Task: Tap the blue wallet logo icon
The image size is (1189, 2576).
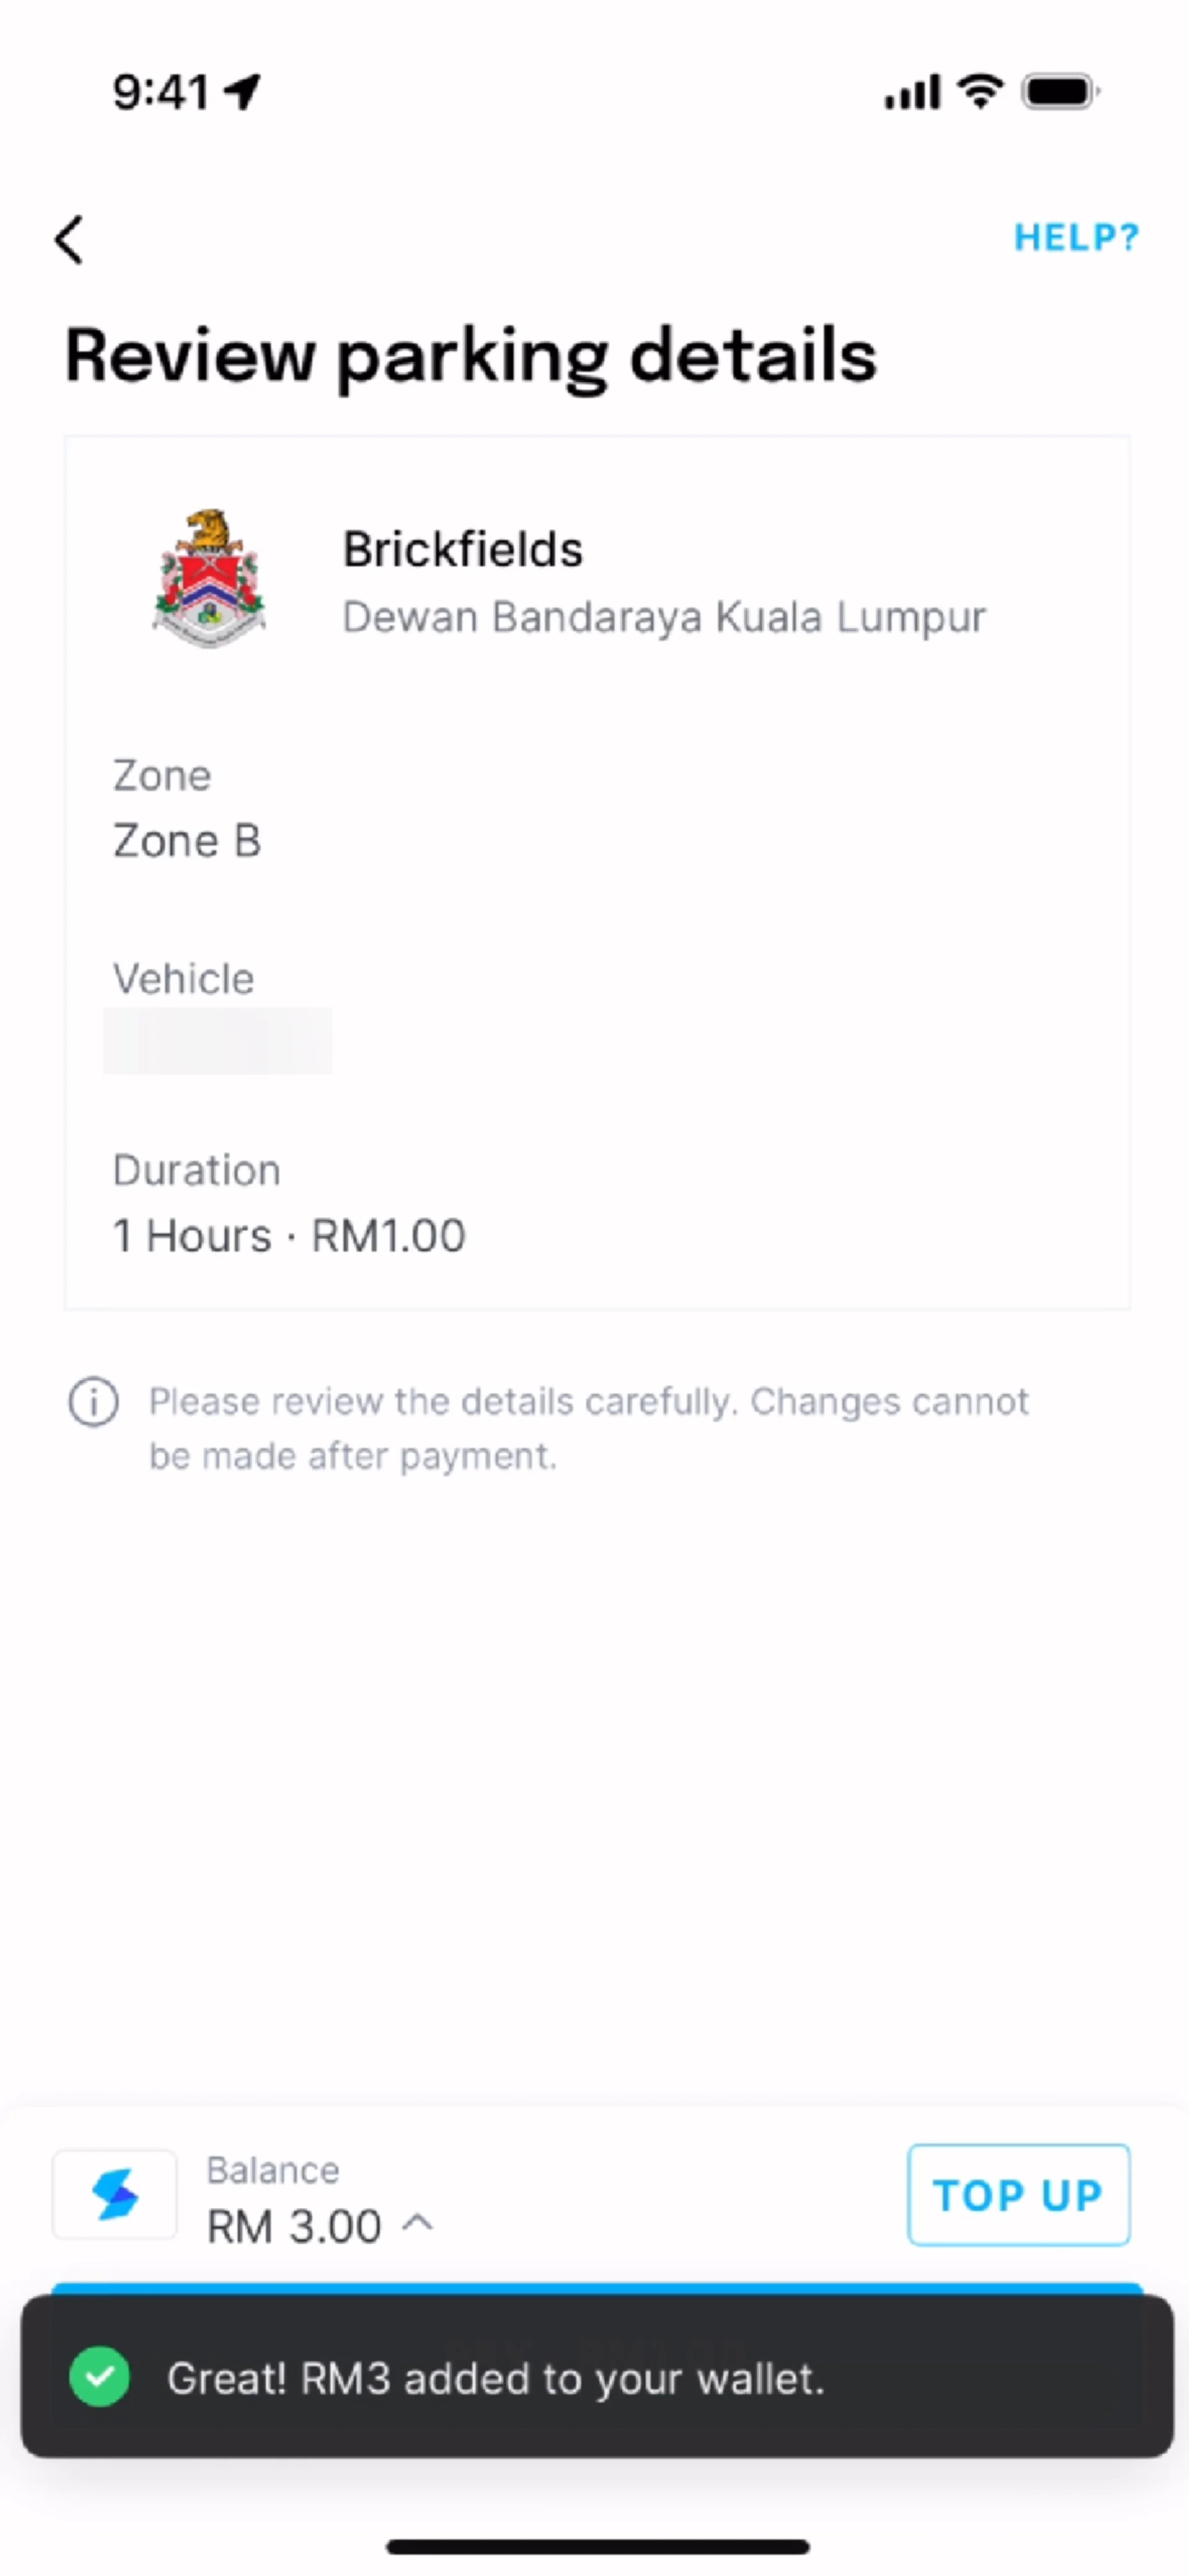Action: click(x=115, y=2195)
